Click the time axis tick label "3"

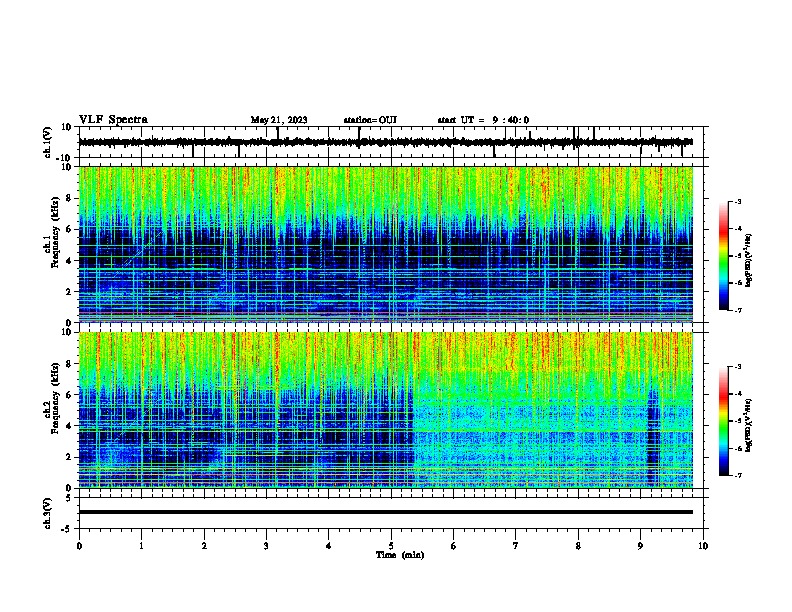[266, 546]
